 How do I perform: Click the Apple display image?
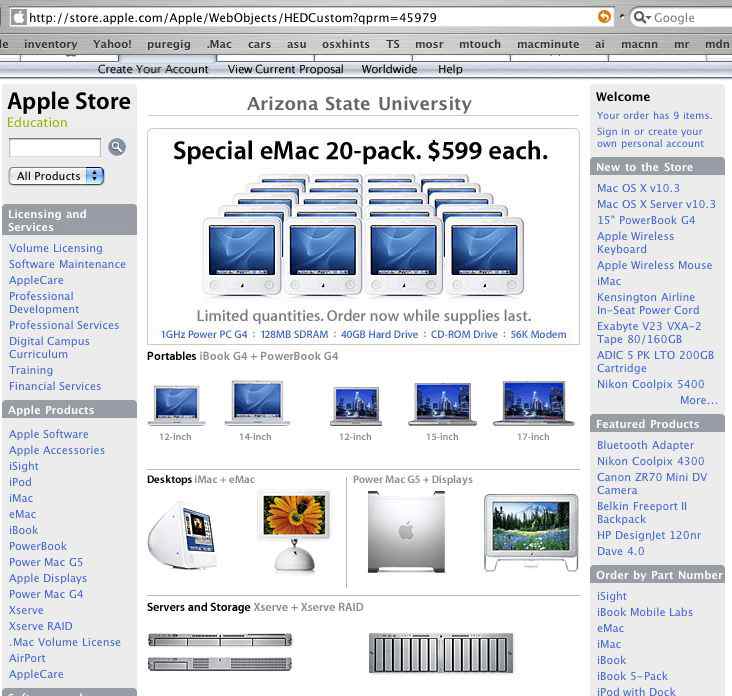(x=531, y=533)
